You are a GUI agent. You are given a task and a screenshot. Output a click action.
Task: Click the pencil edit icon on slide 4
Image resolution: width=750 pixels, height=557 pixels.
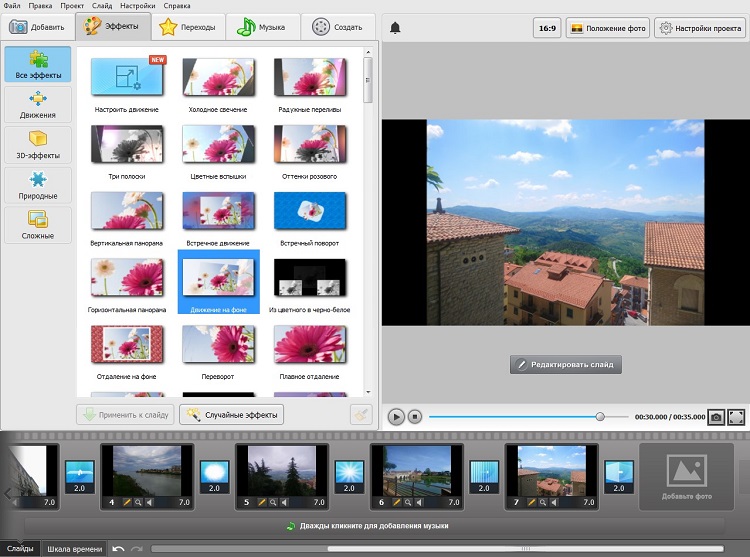pyautogui.click(x=127, y=502)
